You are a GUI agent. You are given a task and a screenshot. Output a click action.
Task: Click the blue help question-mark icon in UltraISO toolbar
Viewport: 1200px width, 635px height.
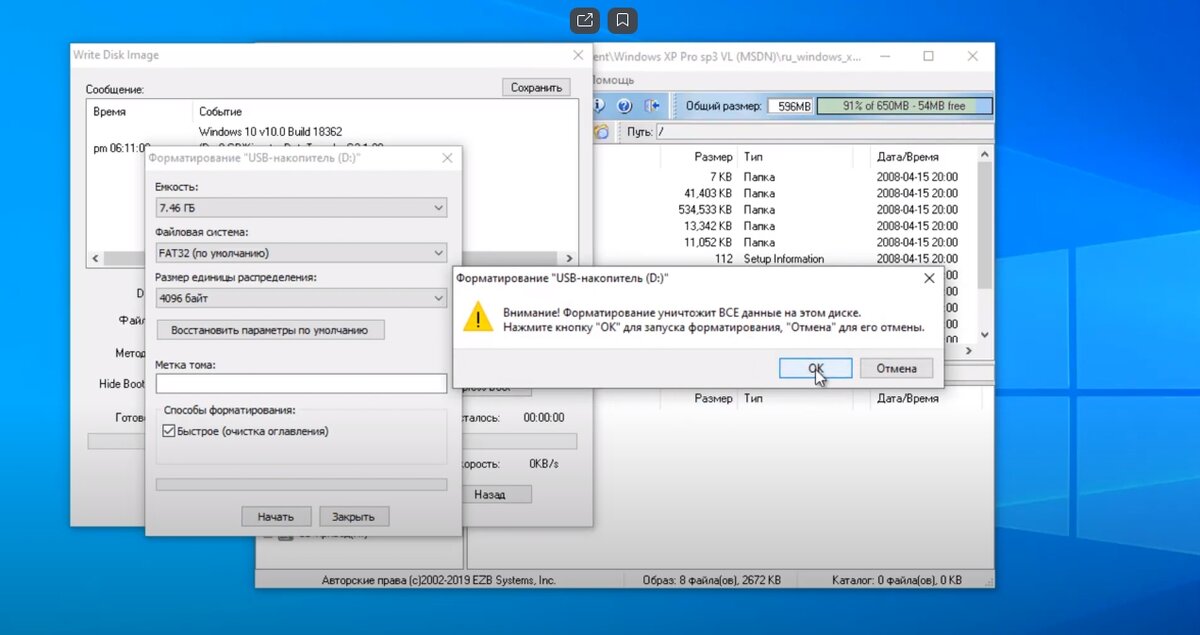(625, 106)
